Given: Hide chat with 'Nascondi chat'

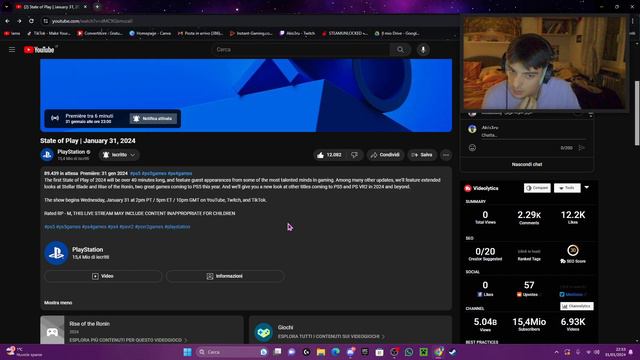Looking at the screenshot, I should [527, 164].
